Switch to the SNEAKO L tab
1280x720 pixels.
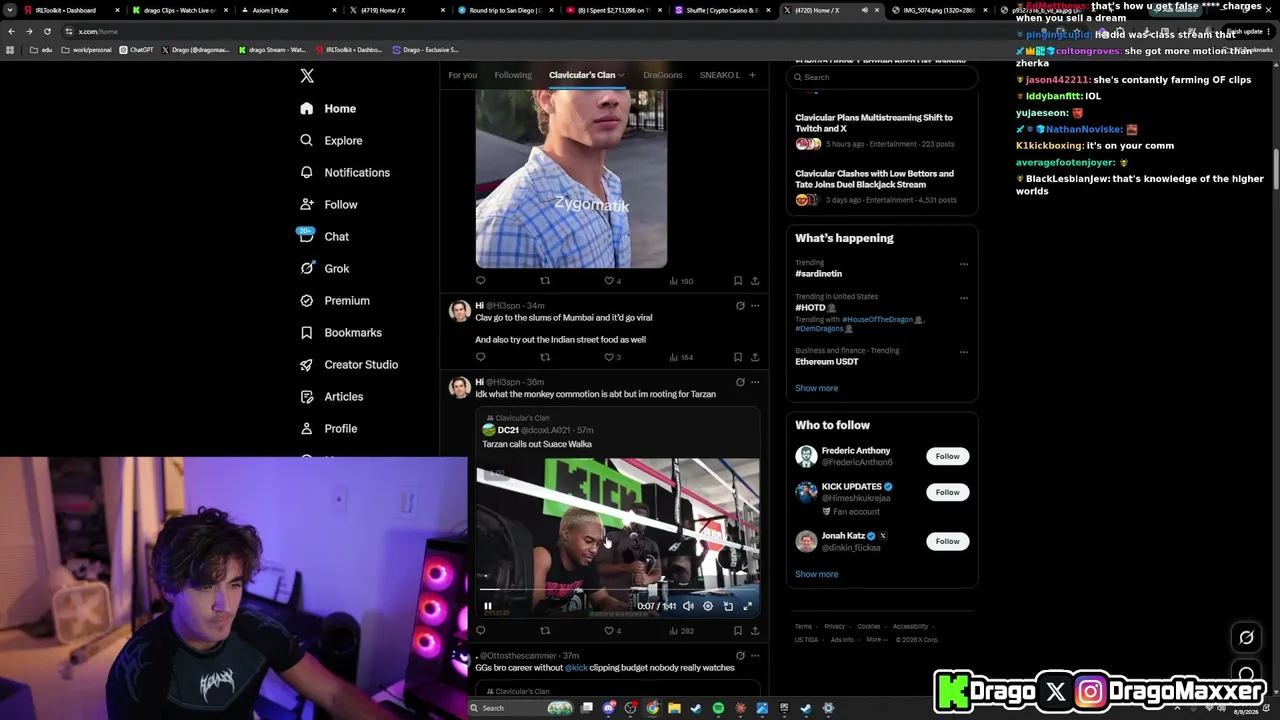720,75
